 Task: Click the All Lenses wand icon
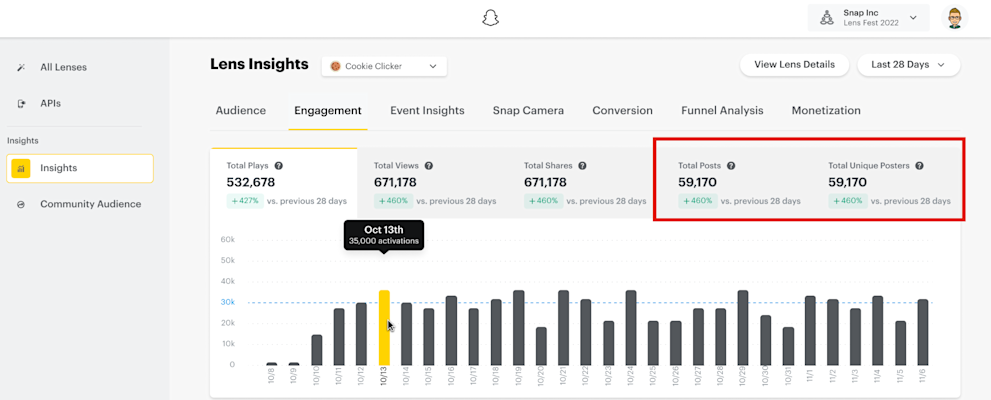pos(21,67)
